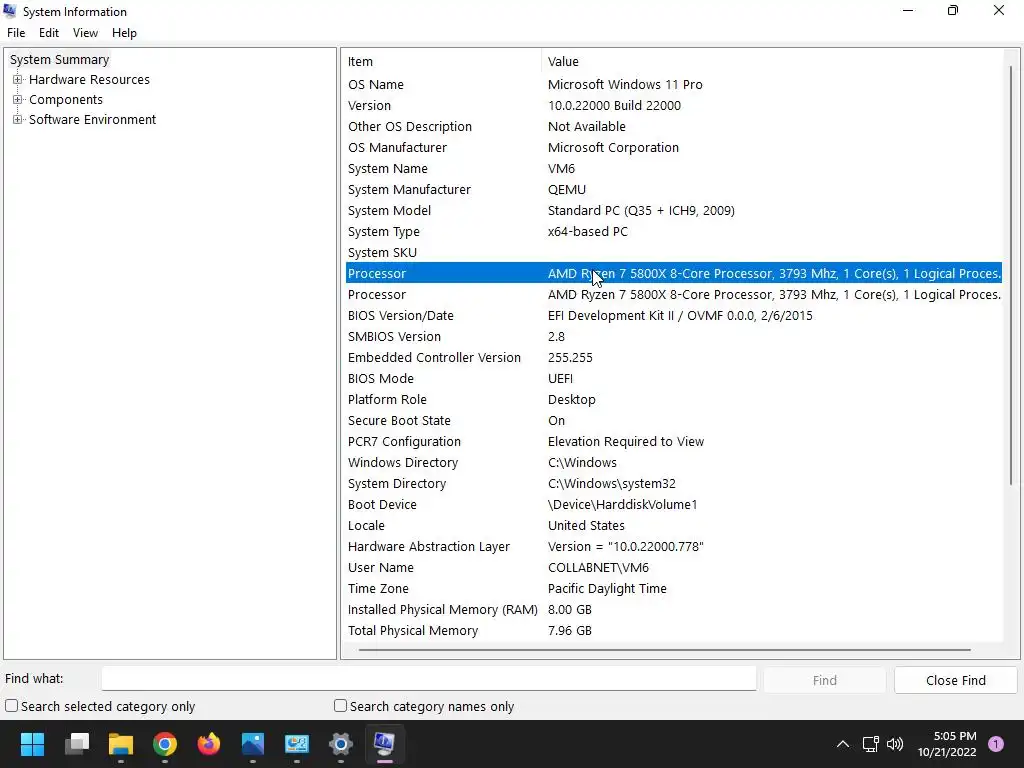1024x768 pixels.
Task: Click the vertical scrollbar of details pane
Action: (x=1010, y=274)
